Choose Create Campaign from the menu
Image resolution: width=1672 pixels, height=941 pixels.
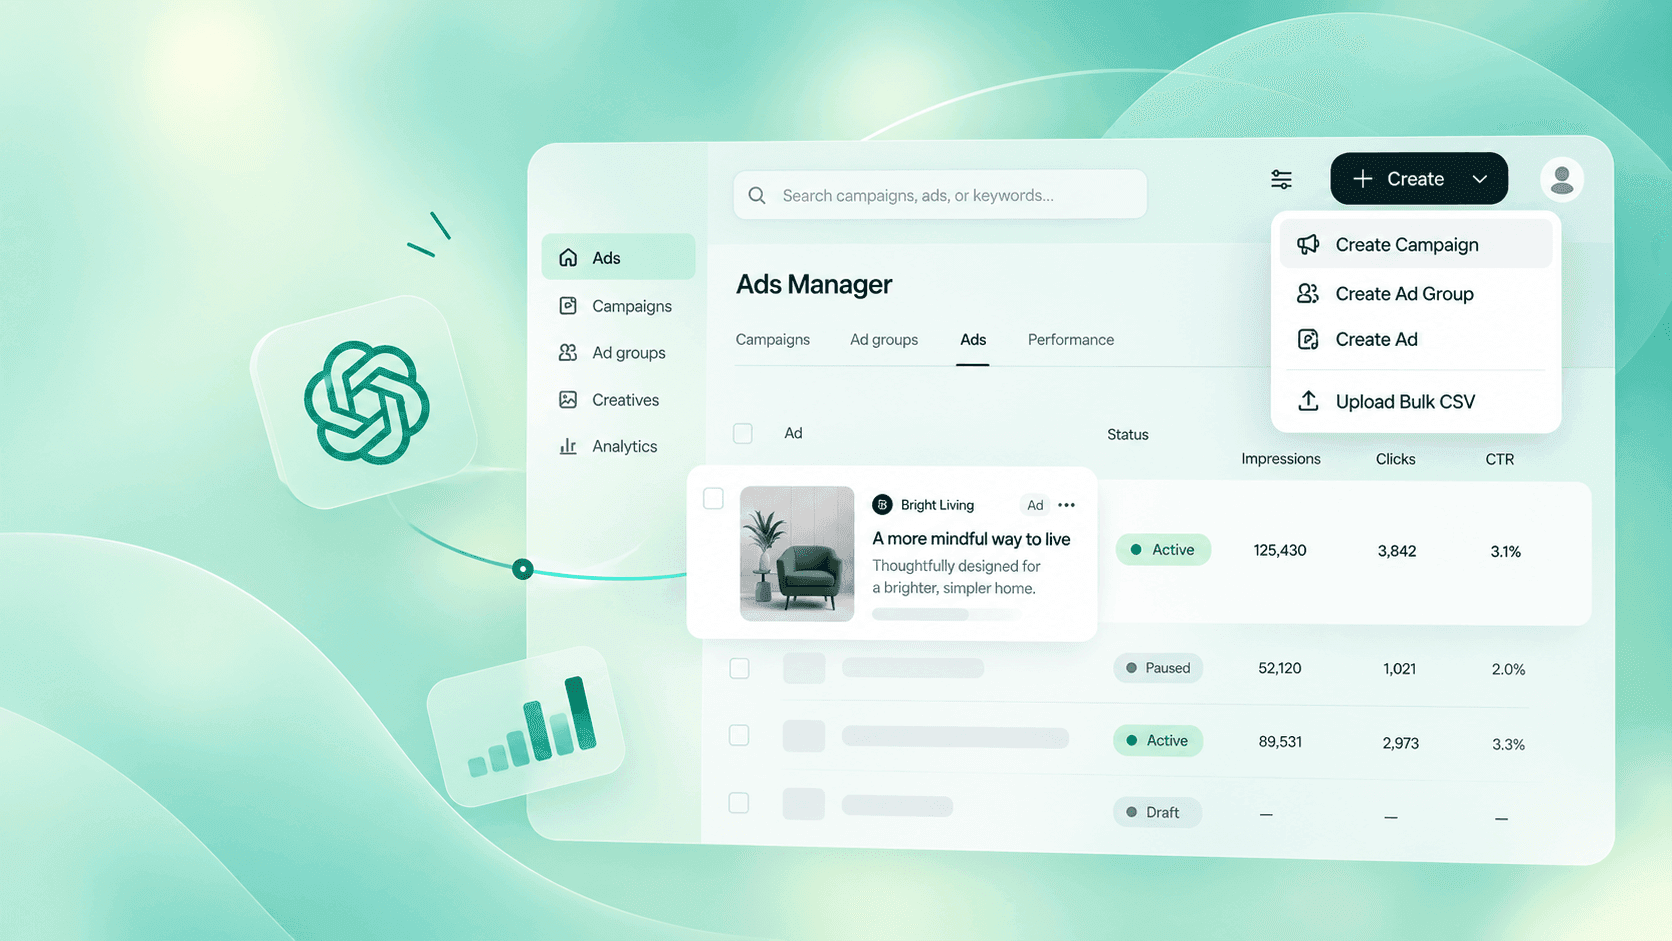click(x=1416, y=244)
